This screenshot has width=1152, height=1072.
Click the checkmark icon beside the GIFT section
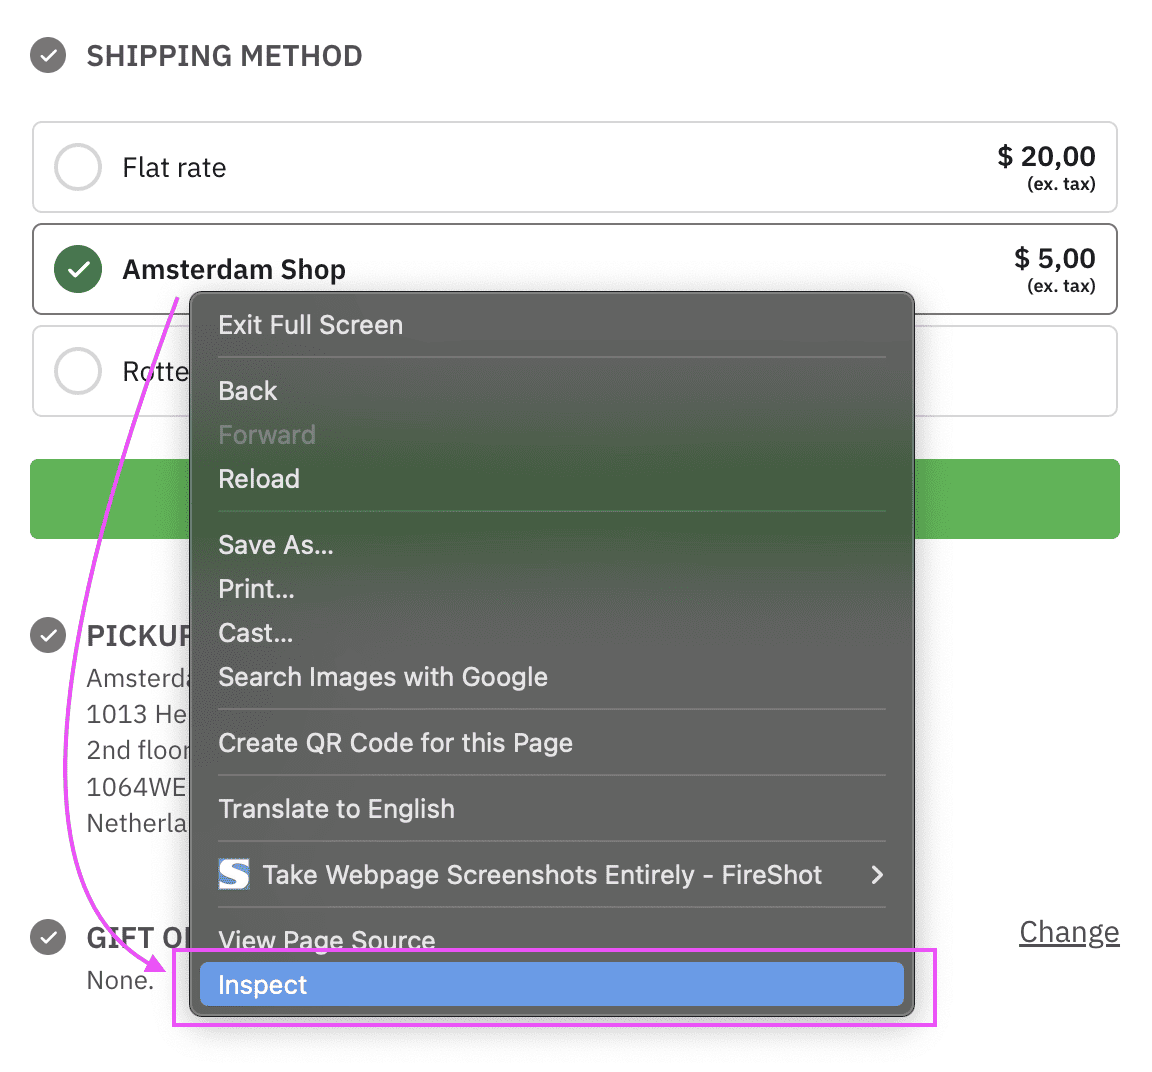pos(47,938)
